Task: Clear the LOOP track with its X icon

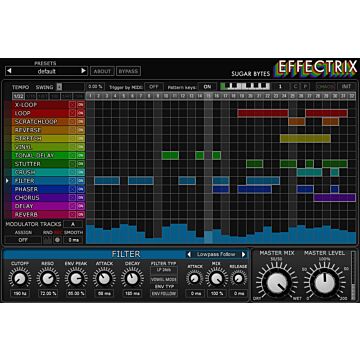Action: pyautogui.click(x=72, y=113)
